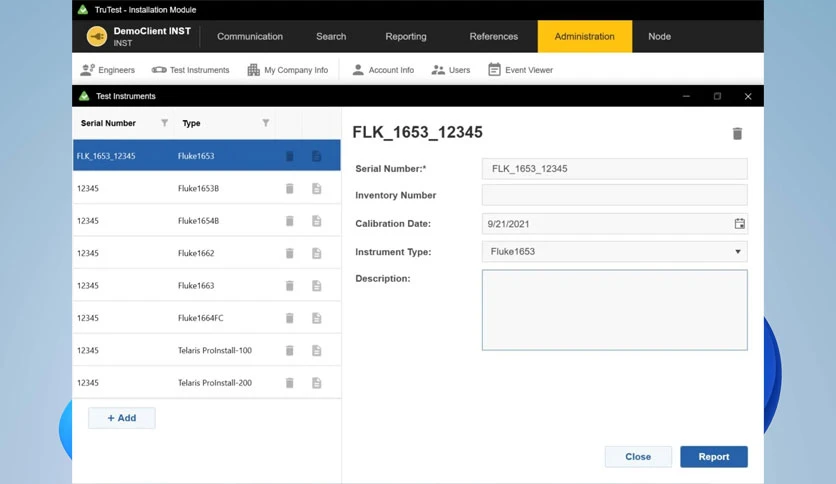The height and width of the screenshot is (484, 836).
Task: Click the Serial Number input field
Action: (614, 168)
